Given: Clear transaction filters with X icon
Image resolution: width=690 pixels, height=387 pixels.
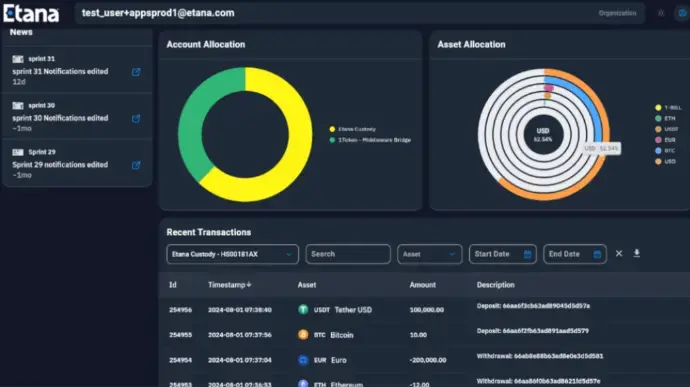Looking at the screenshot, I should coord(619,253).
